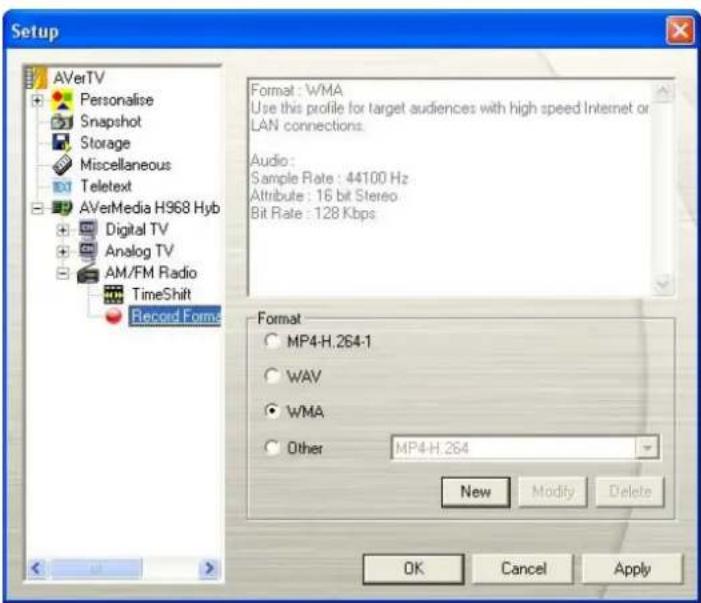Click tree horizontal scrollbar left arrow
Screen dimensions: 701x603
pyautogui.click(x=37, y=569)
